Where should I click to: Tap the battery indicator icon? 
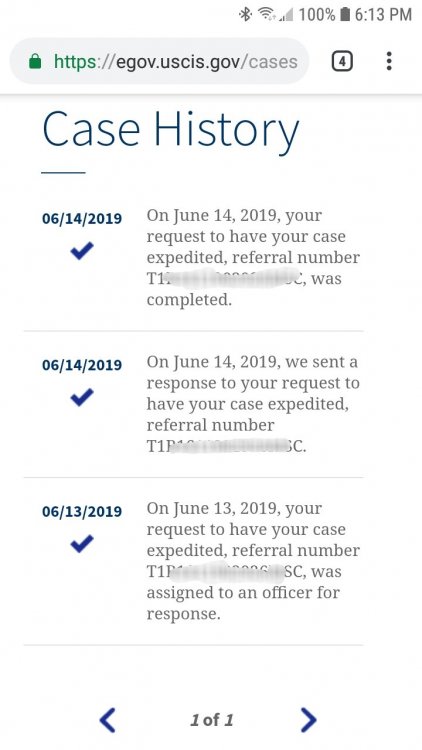(x=344, y=14)
